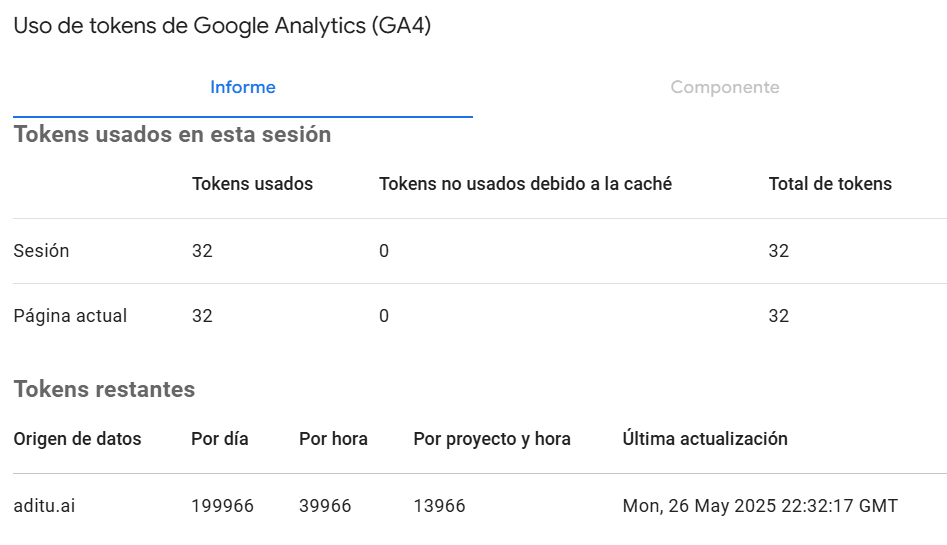This screenshot has width=947, height=545.
Task: Click the "Tokens restantes" section heading
Action: coord(104,389)
